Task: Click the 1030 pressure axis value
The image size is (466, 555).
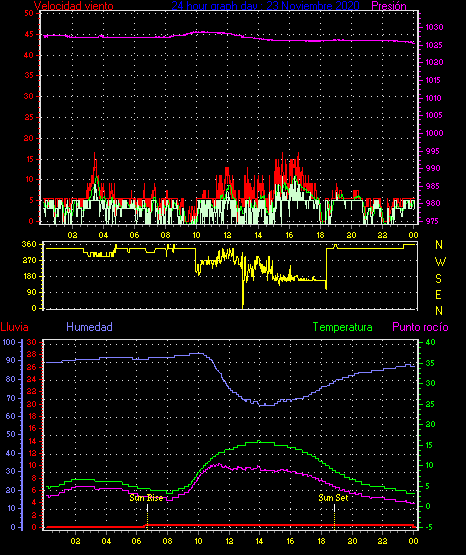Action: (x=434, y=27)
